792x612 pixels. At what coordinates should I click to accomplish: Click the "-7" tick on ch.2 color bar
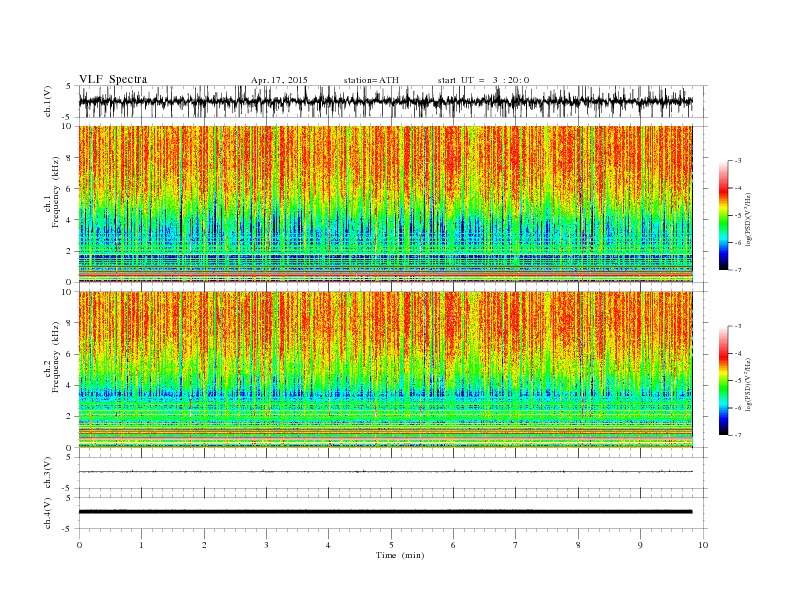[738, 435]
